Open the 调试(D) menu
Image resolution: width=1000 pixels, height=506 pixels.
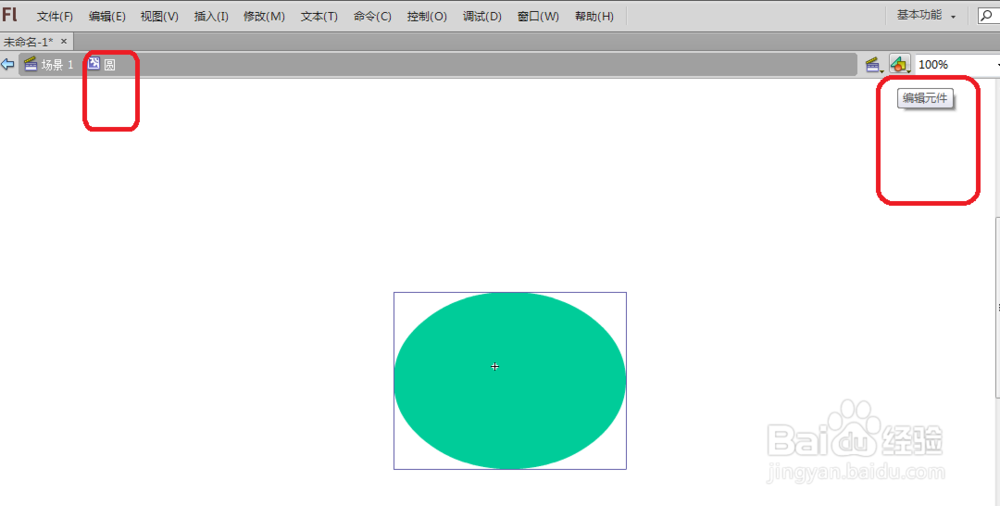pyautogui.click(x=482, y=17)
